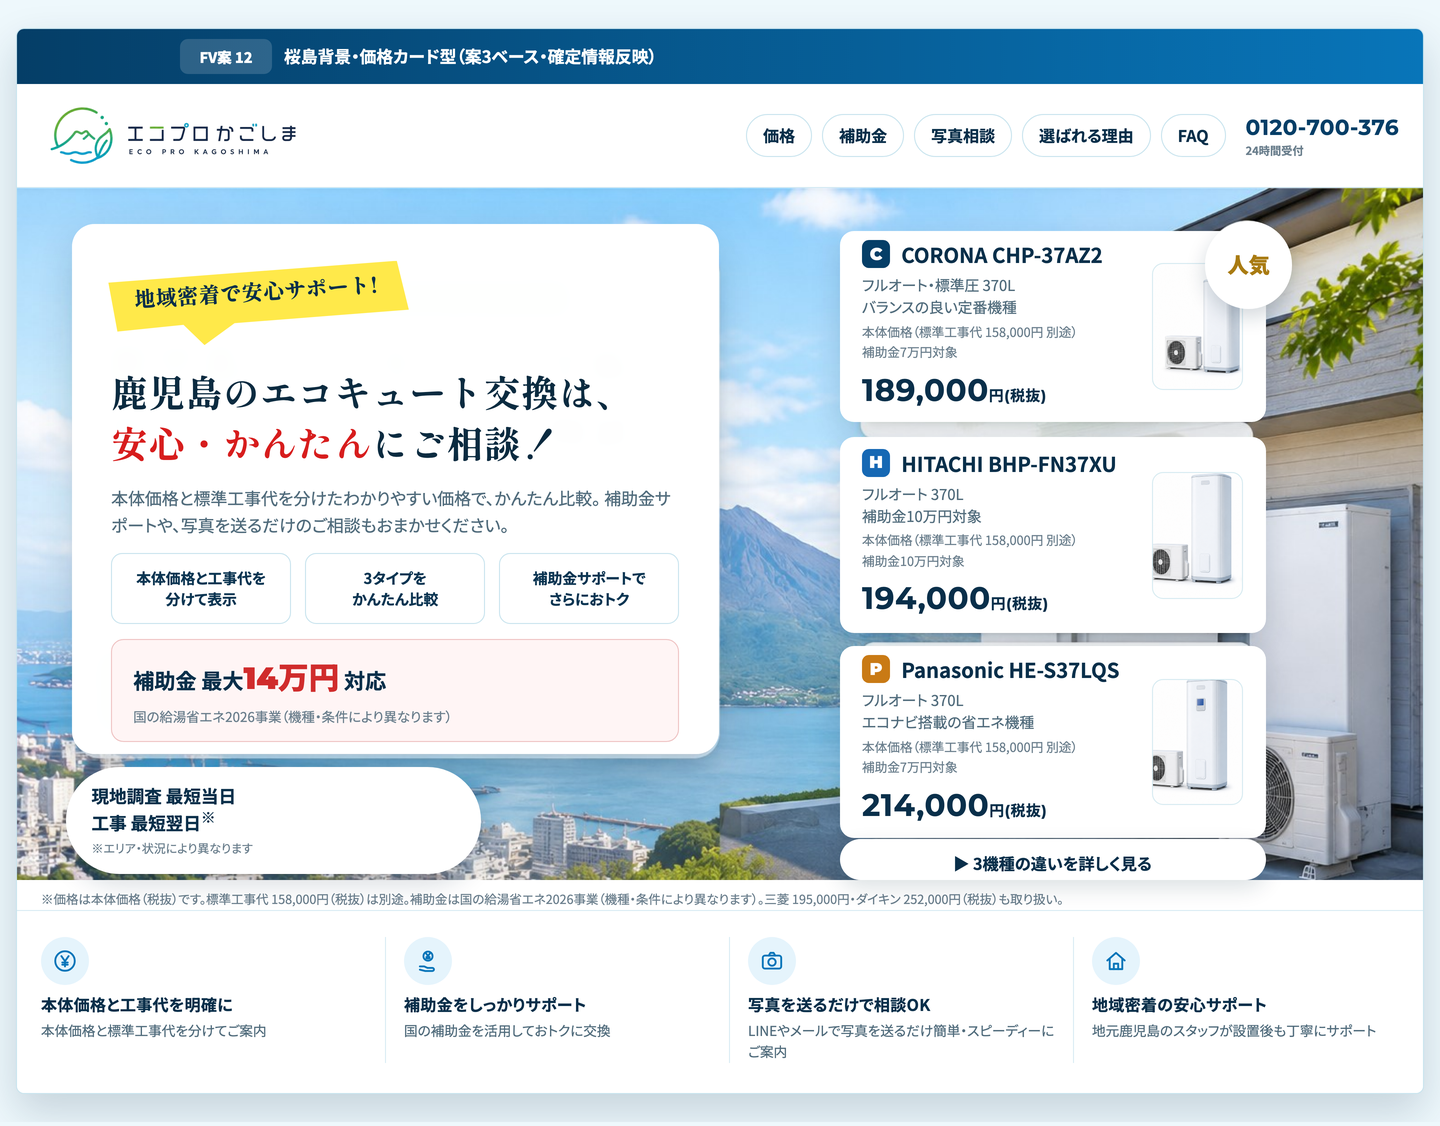Click 補助金をしっかりサポート heading

coord(495,1005)
